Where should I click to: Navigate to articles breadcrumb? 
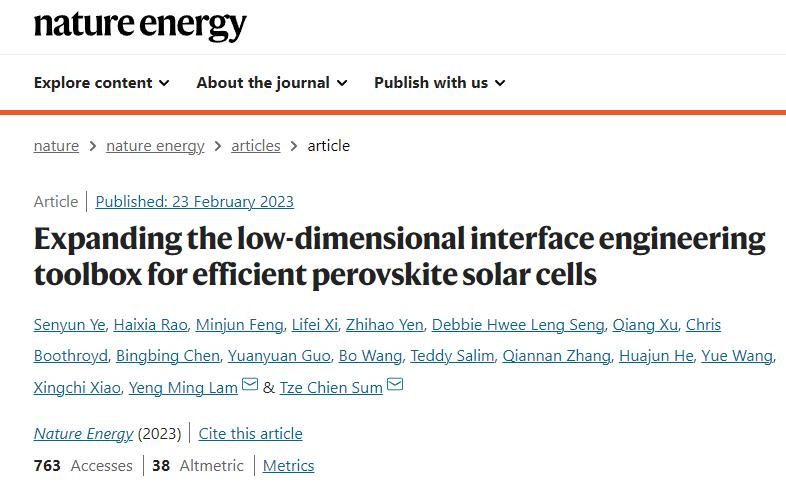(256, 146)
